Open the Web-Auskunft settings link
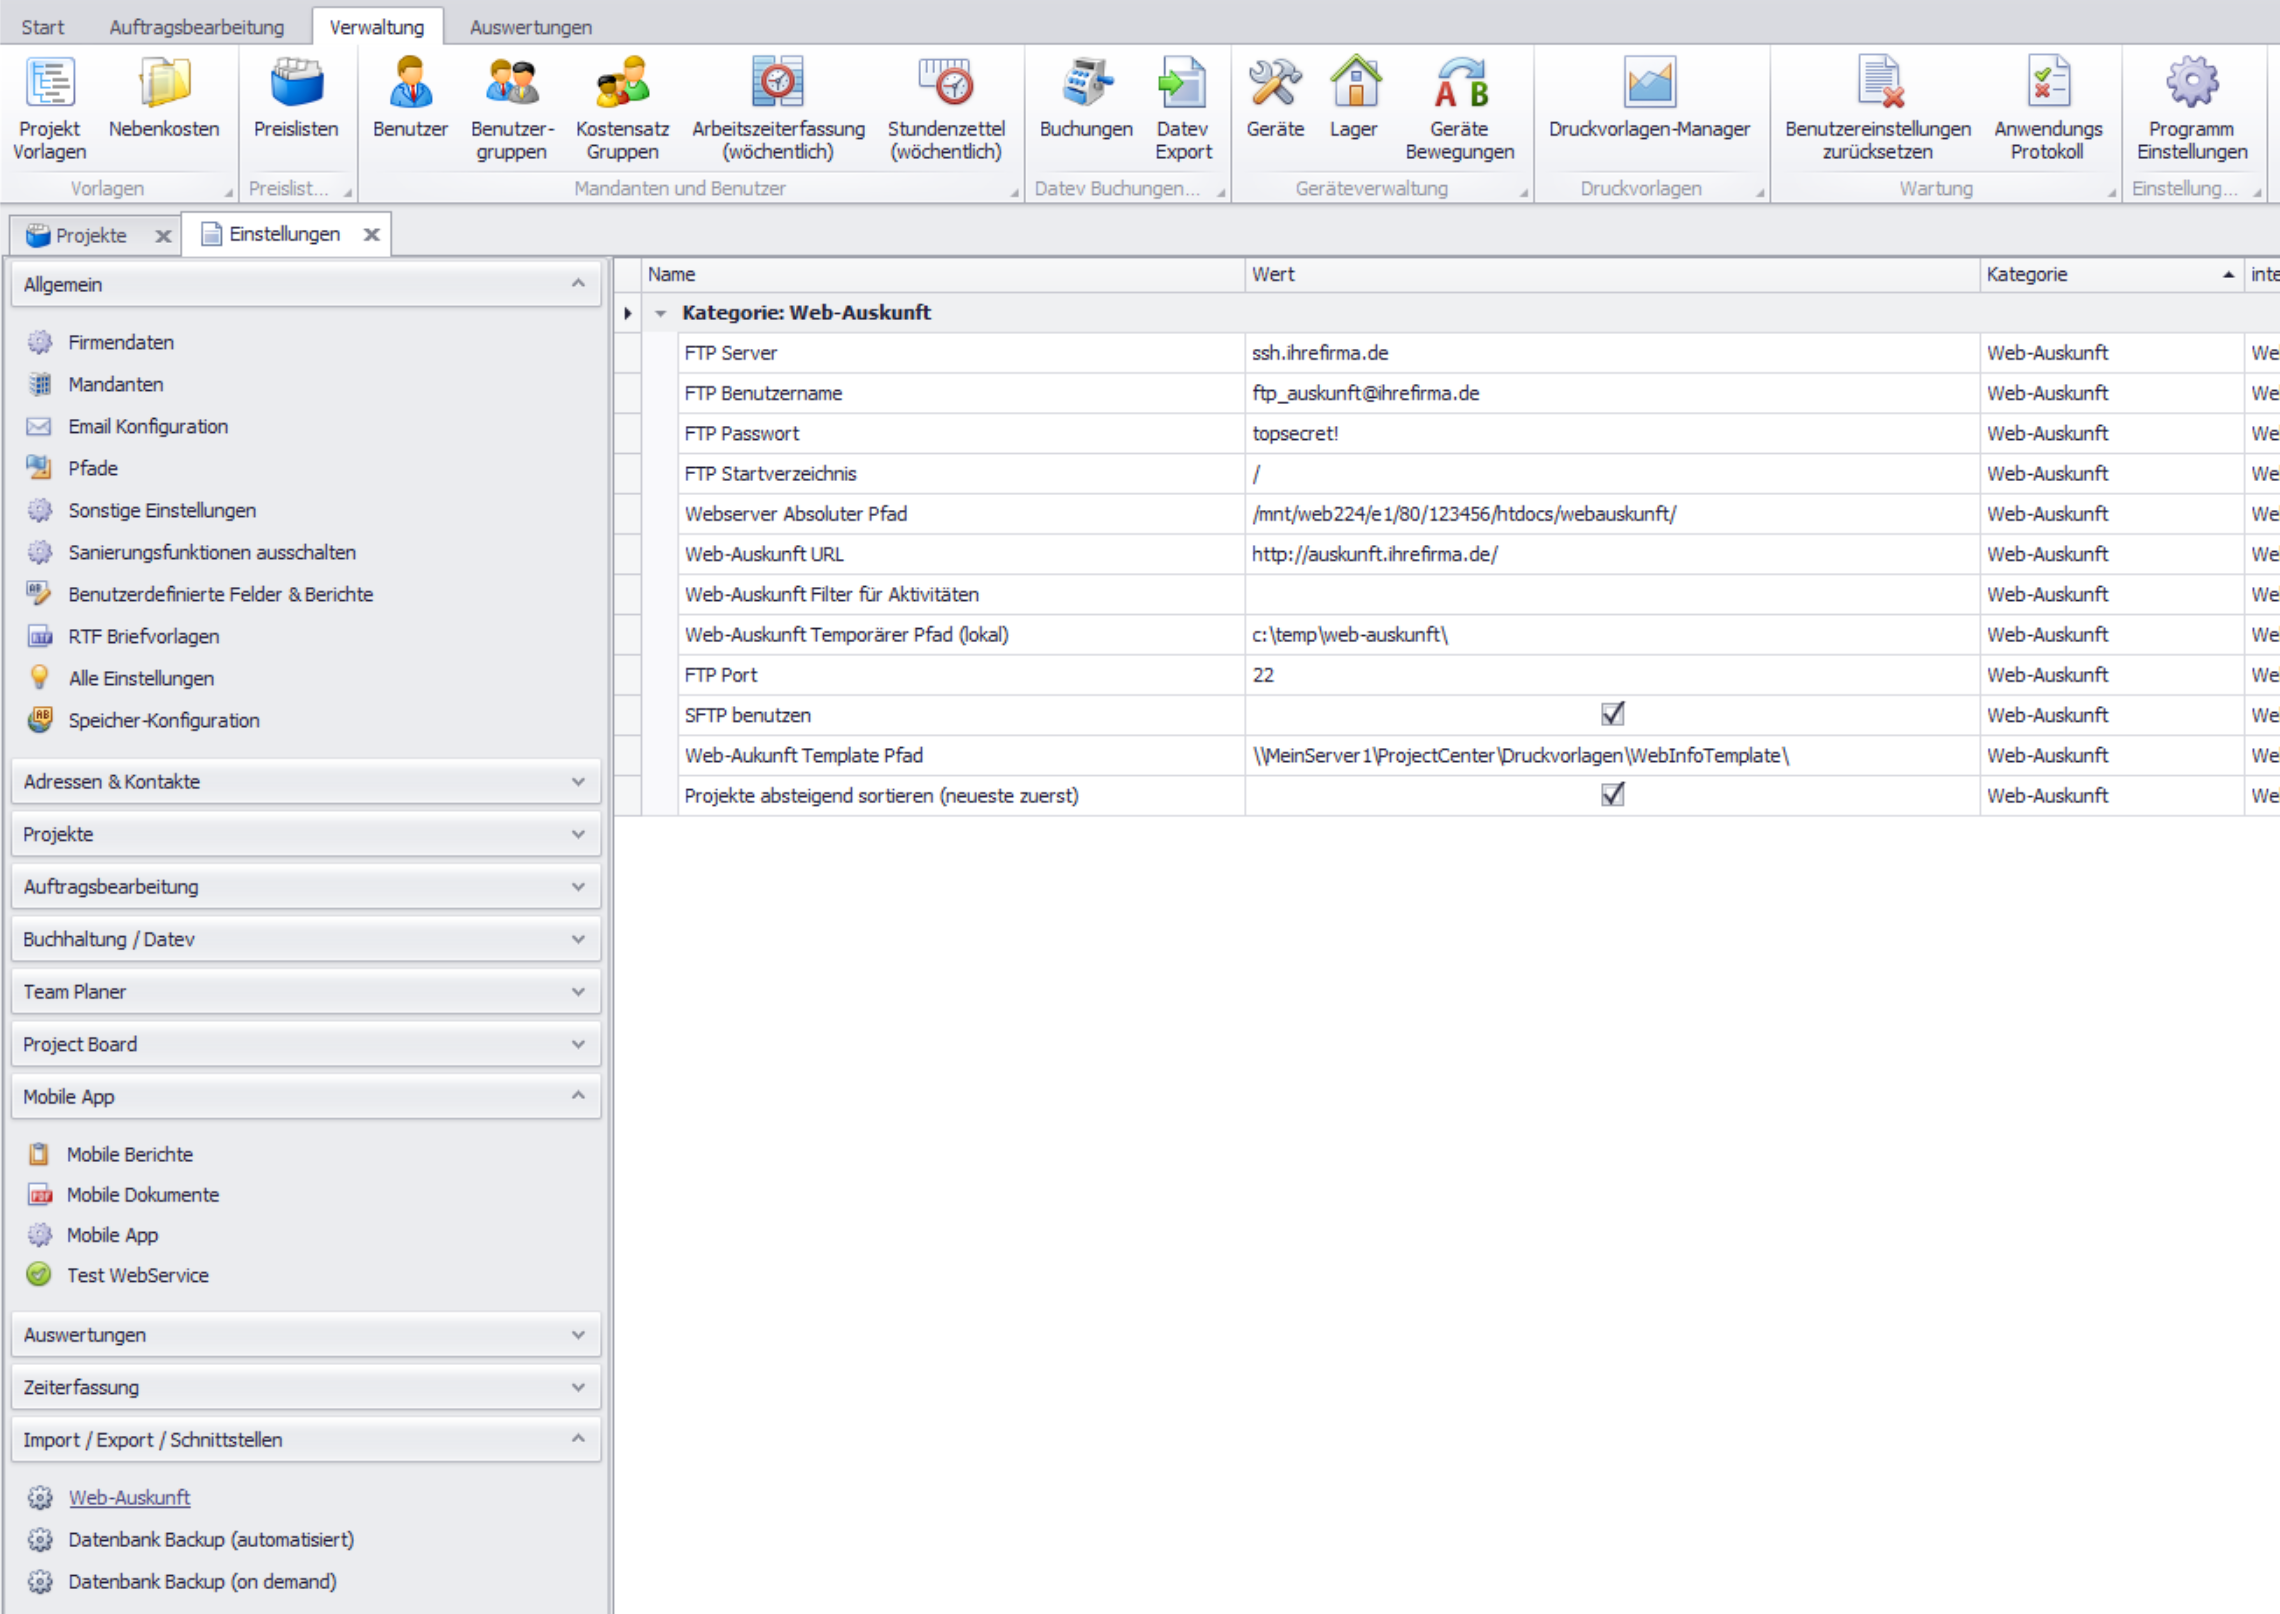2280x1614 pixels. [x=129, y=1497]
